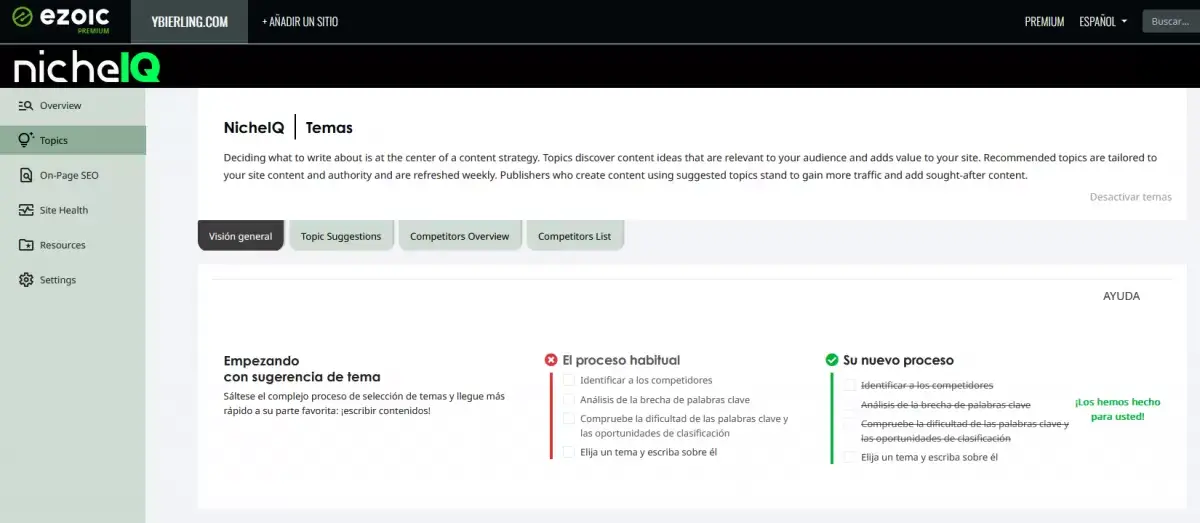Click the AYUDA help link
The width and height of the screenshot is (1200, 523).
(1121, 296)
